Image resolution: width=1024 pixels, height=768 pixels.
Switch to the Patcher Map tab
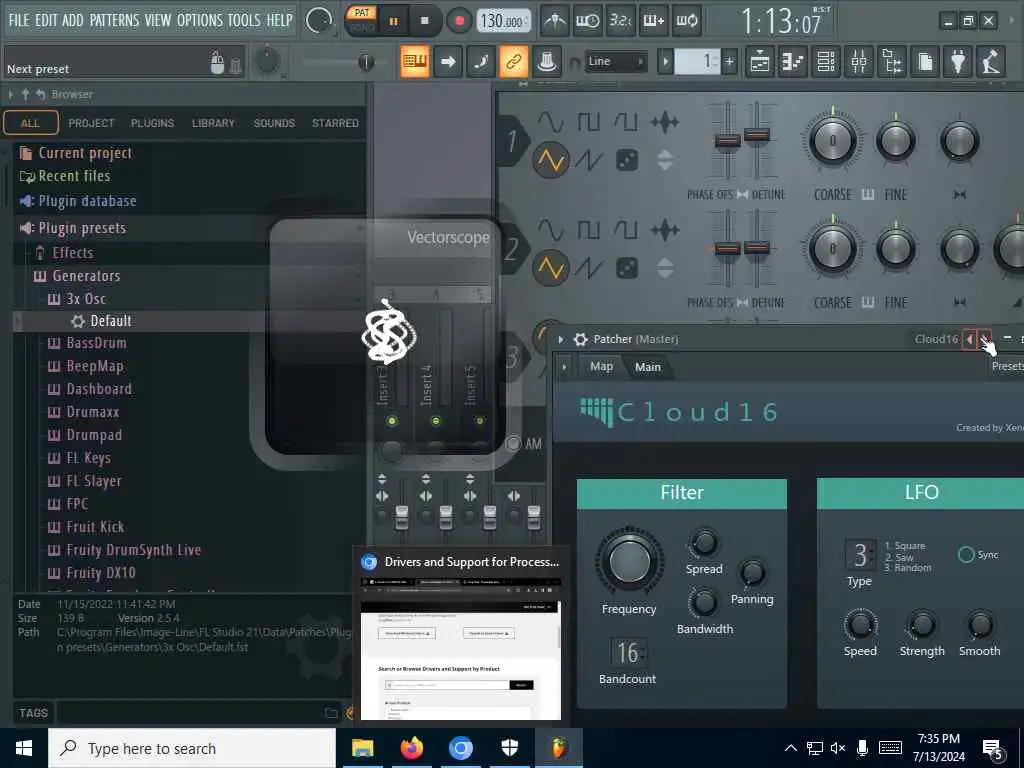tap(601, 366)
